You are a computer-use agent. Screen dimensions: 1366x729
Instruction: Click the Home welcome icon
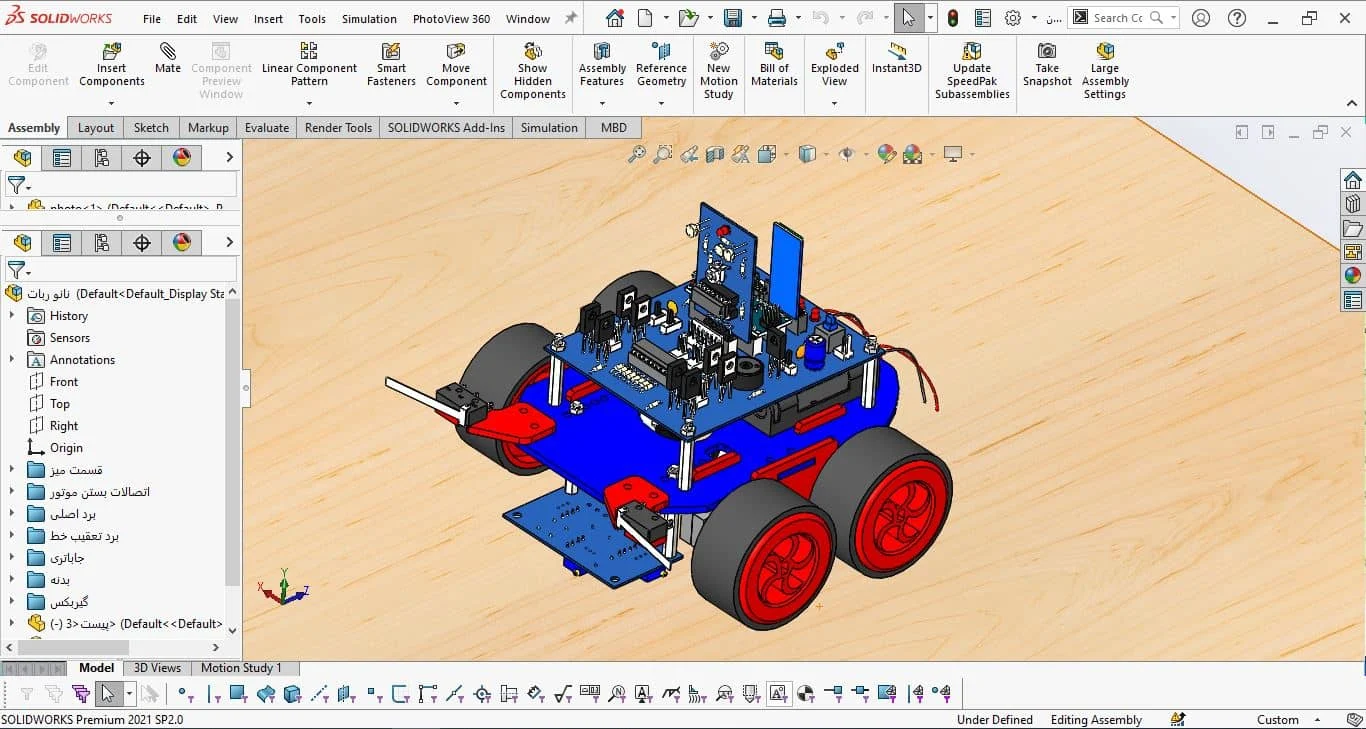click(x=615, y=18)
